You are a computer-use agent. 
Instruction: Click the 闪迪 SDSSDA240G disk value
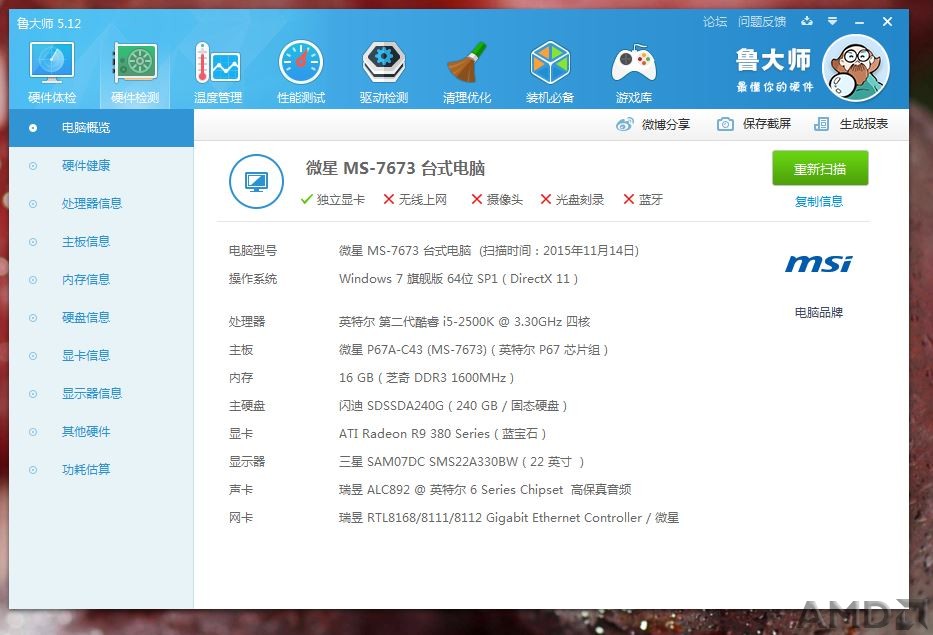pos(453,406)
